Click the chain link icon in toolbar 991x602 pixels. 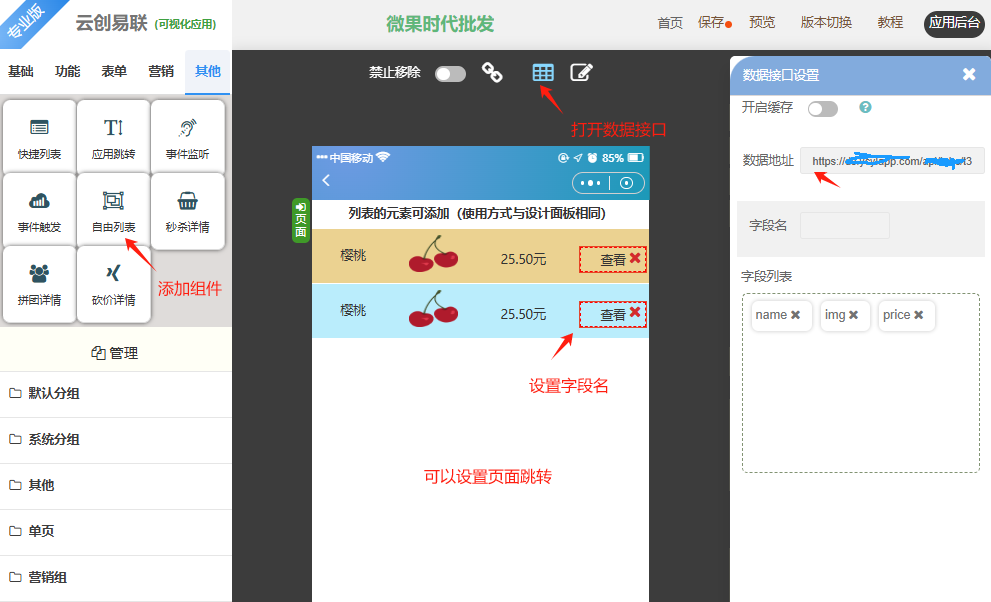pos(492,72)
